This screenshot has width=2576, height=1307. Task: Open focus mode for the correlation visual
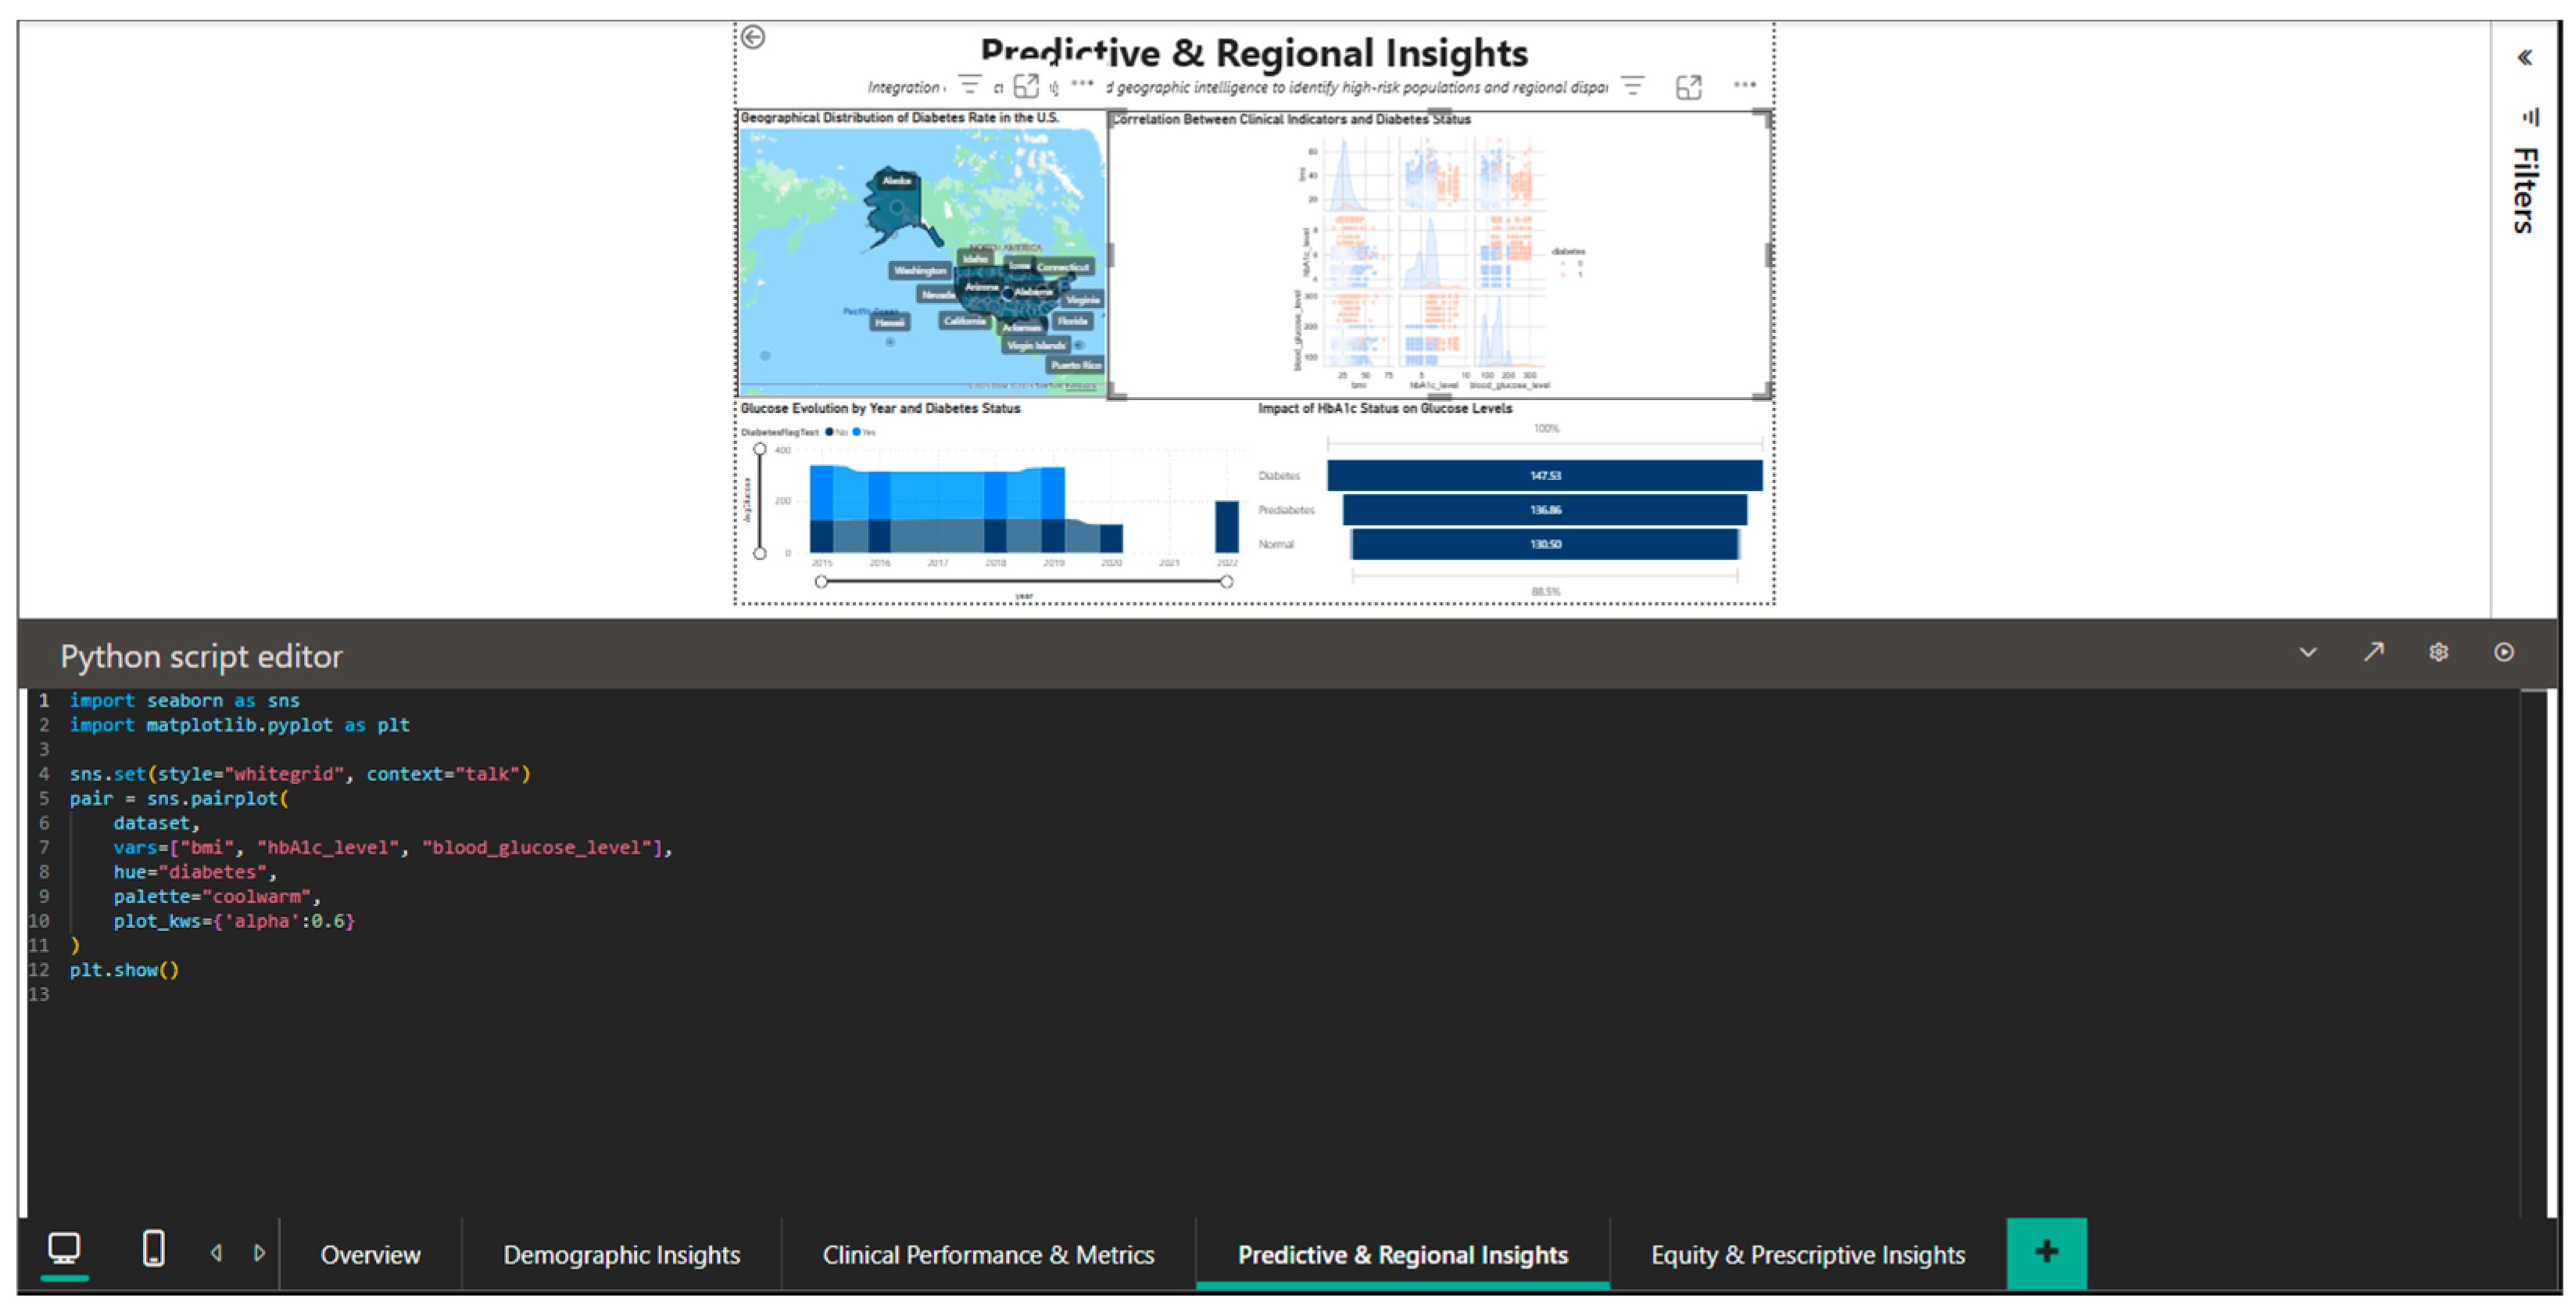tap(1688, 87)
